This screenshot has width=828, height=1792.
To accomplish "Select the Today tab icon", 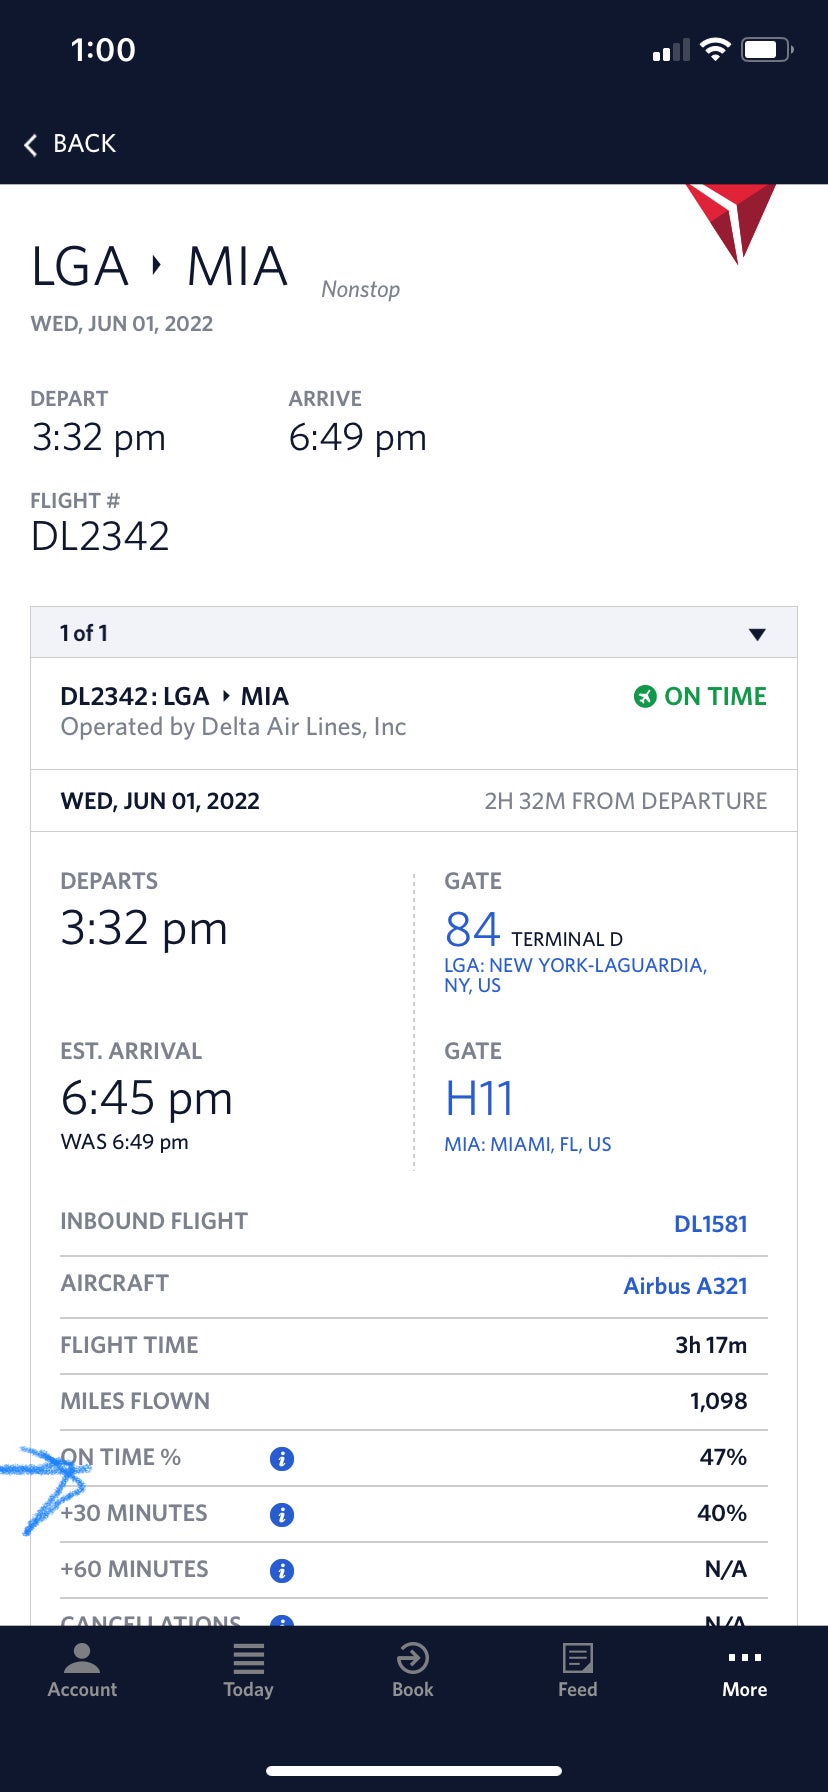I will click(x=247, y=1660).
